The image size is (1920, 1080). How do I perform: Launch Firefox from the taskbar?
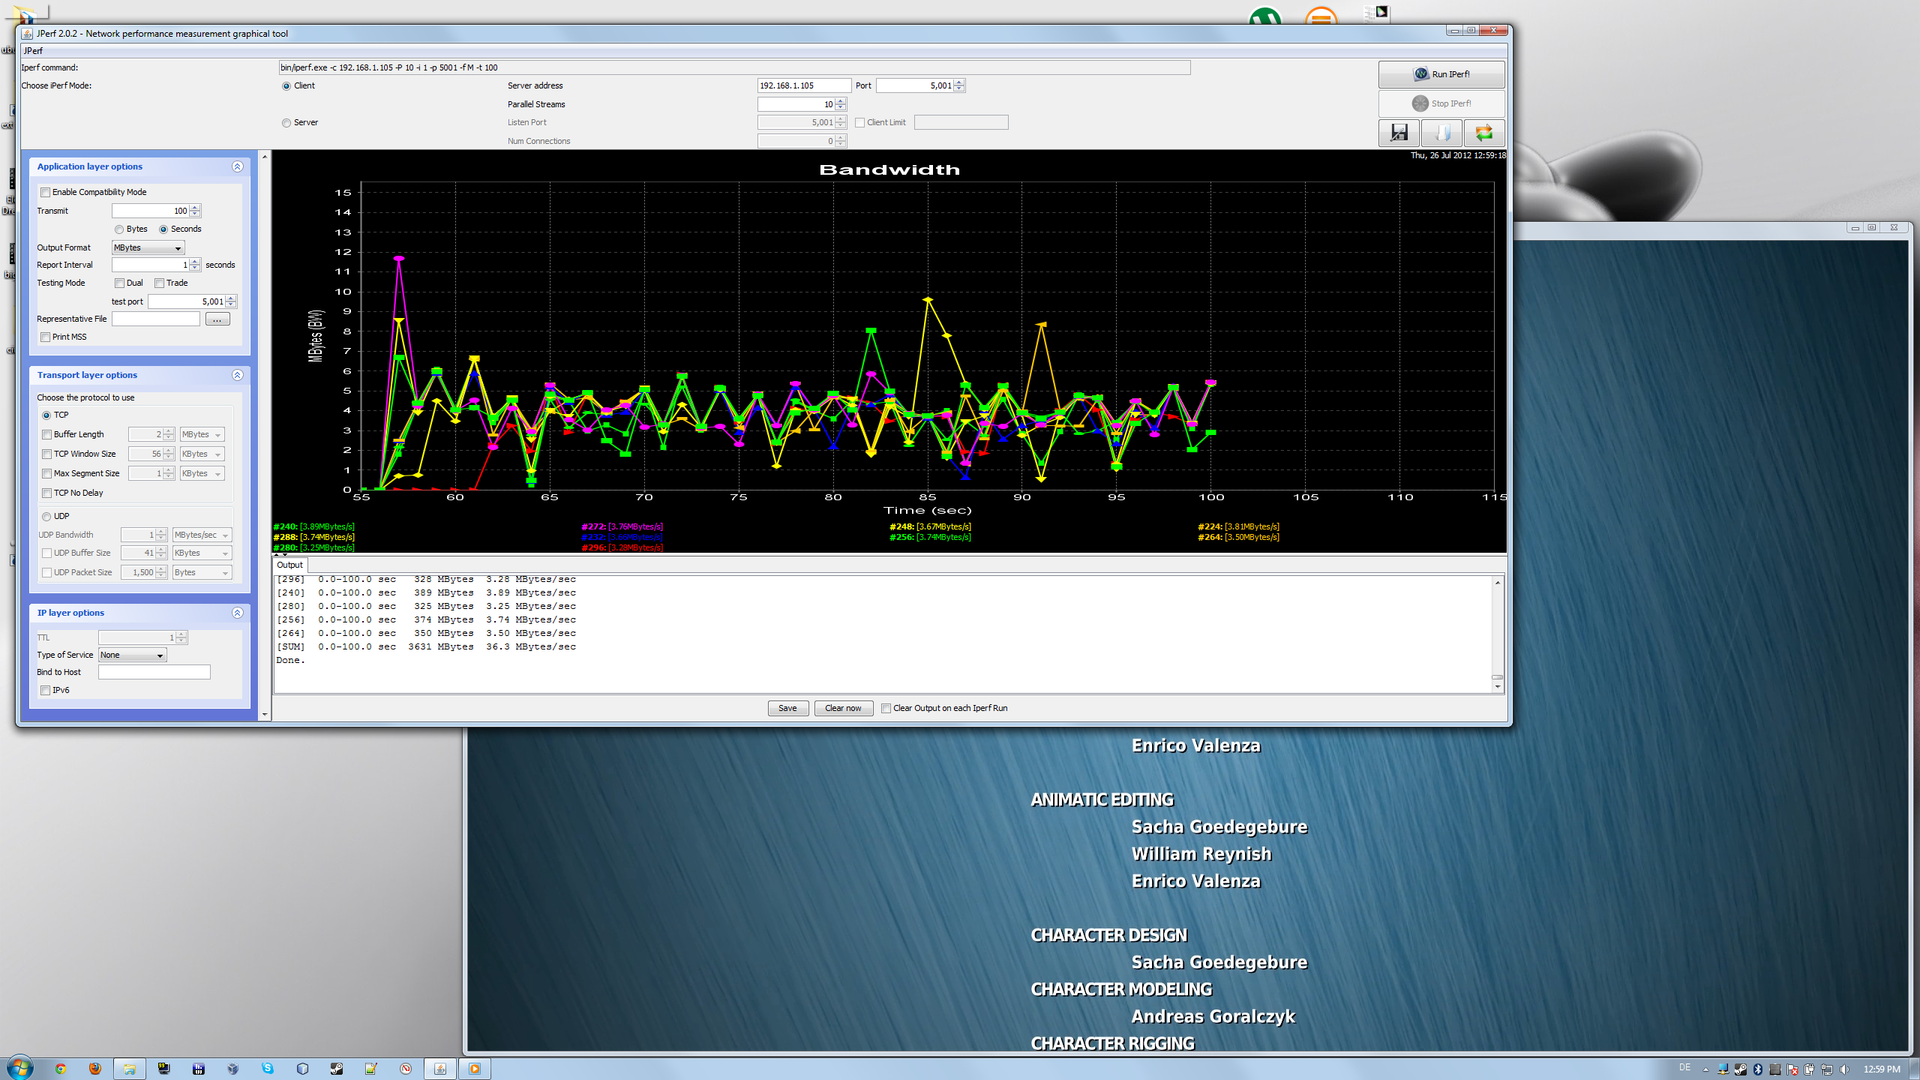[x=95, y=1068]
